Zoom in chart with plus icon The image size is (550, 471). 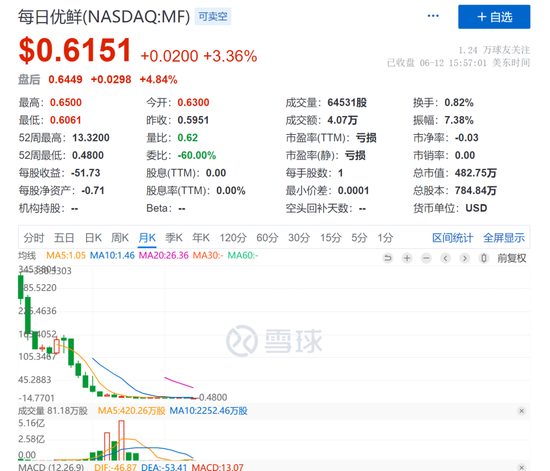(407, 258)
